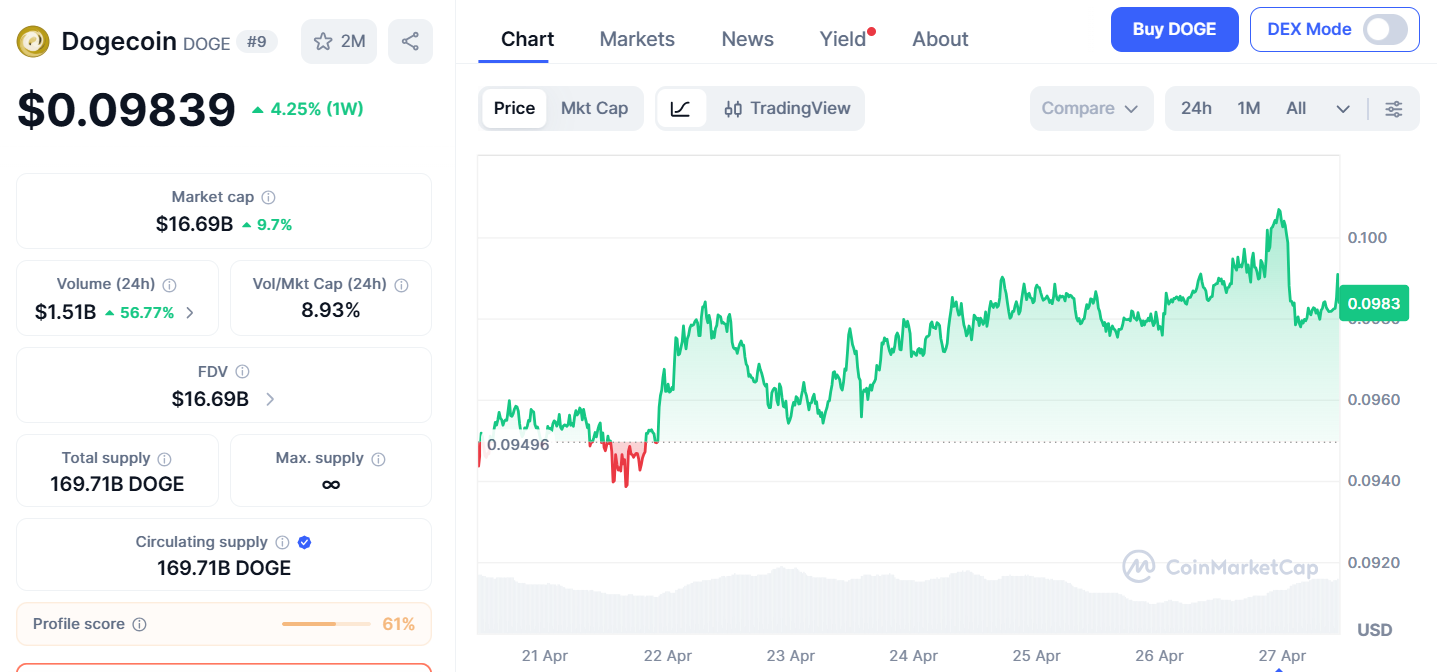Image resolution: width=1437 pixels, height=672 pixels.
Task: Click the 169.71B DOGE total supply value
Action: [x=117, y=484]
